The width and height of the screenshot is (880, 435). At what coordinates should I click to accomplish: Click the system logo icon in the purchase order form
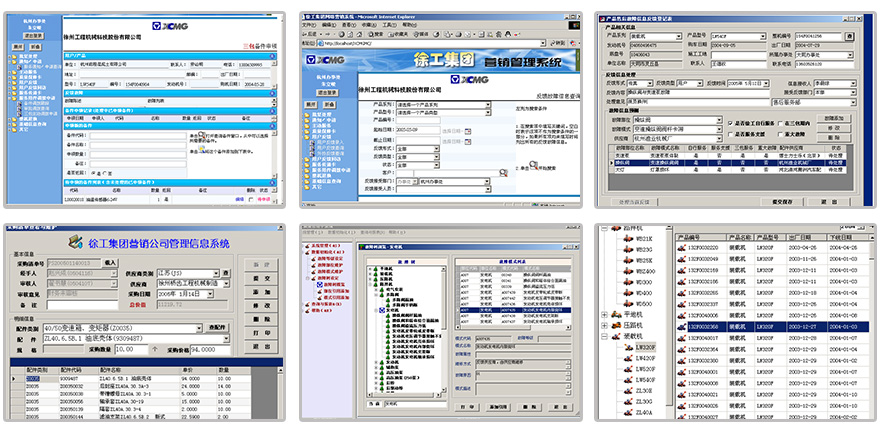tap(75, 242)
